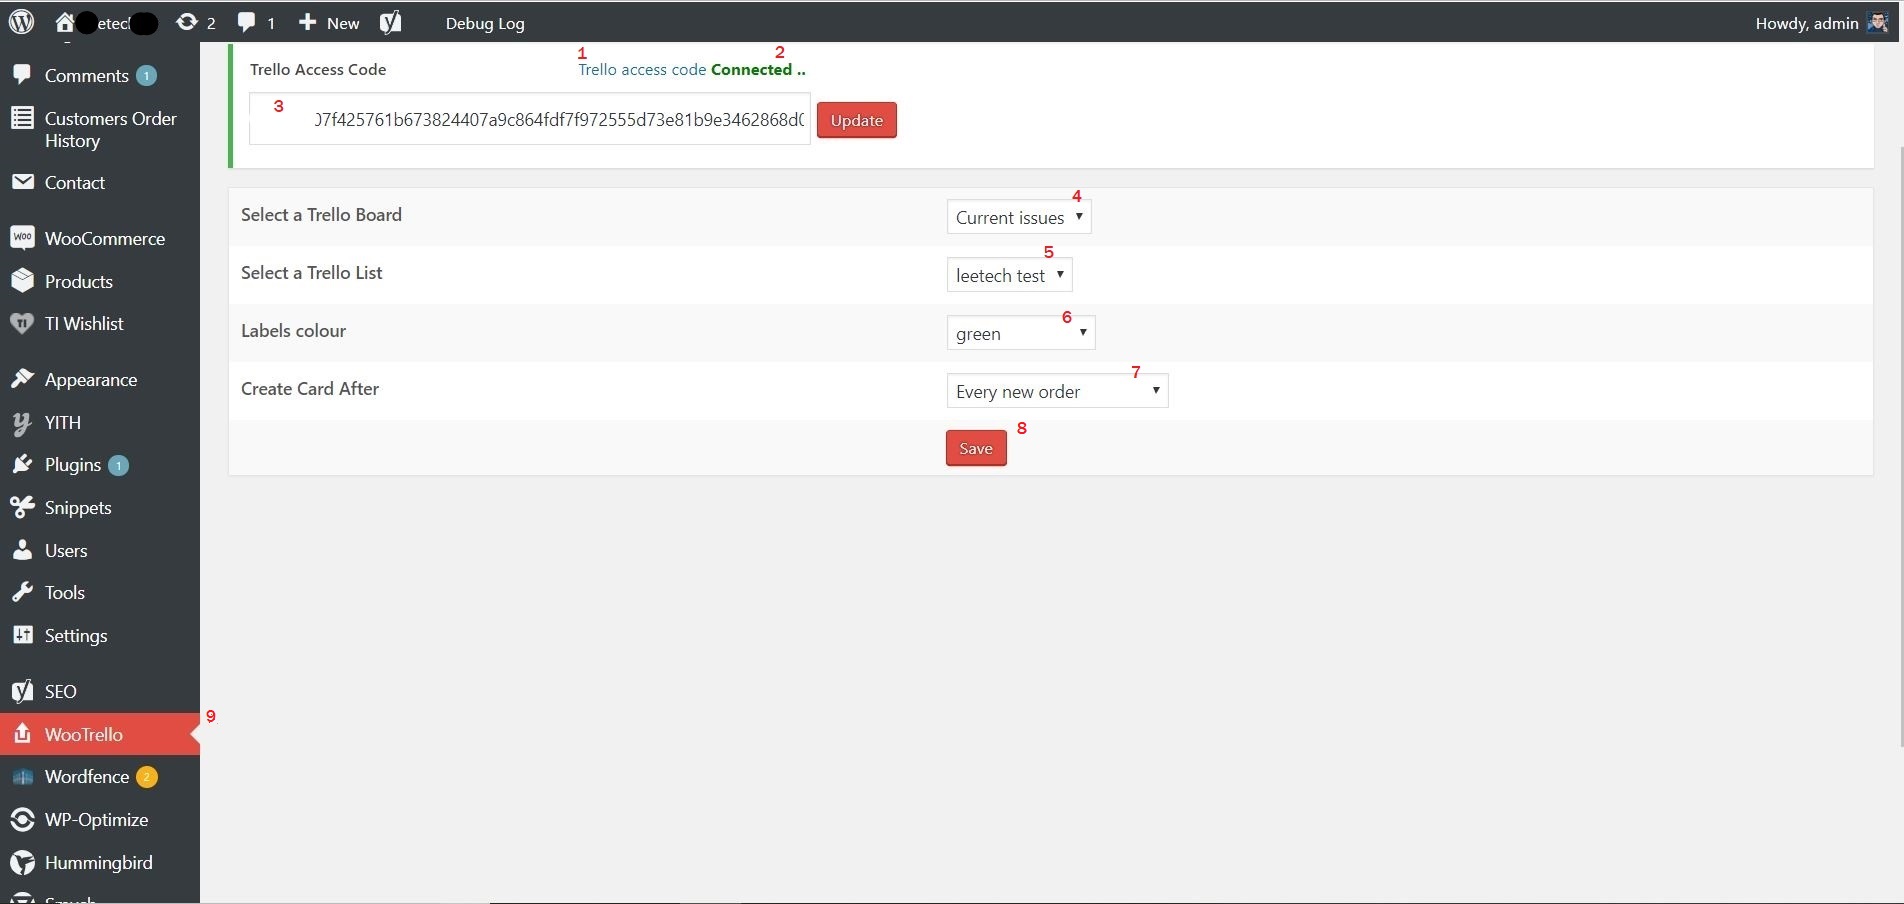Open the Debug Log link
Image resolution: width=1904 pixels, height=904 pixels.
pyautogui.click(x=485, y=23)
